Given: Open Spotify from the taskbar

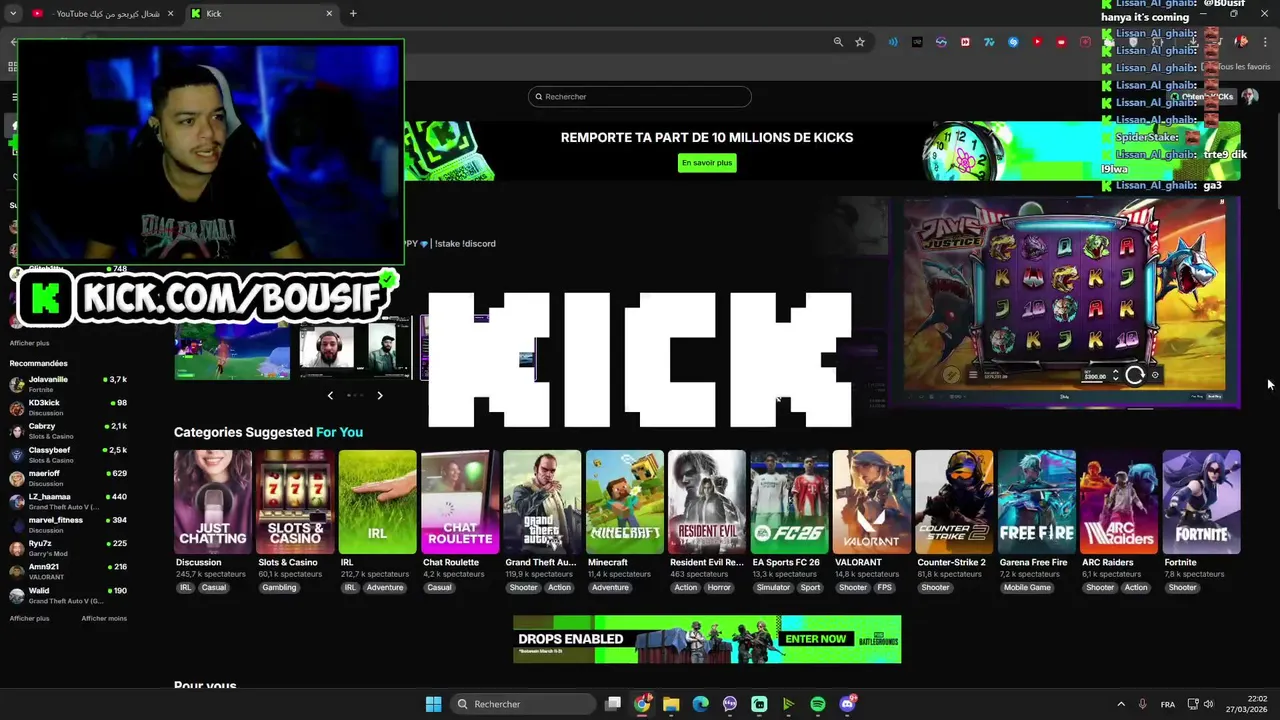Looking at the screenshot, I should point(818,704).
